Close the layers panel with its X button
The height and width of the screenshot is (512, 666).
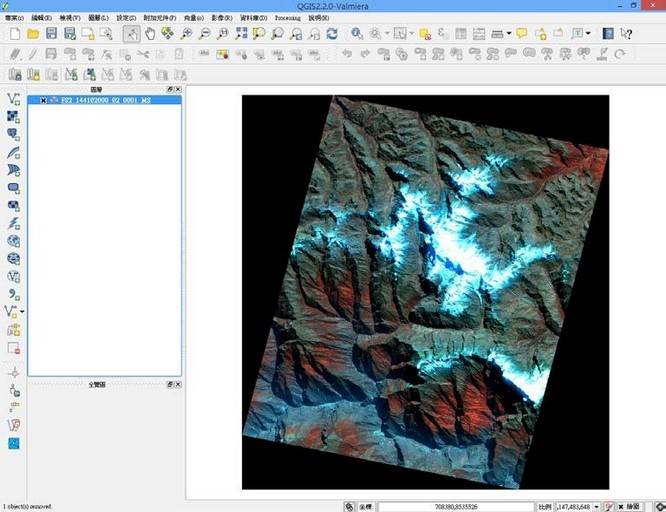178,89
